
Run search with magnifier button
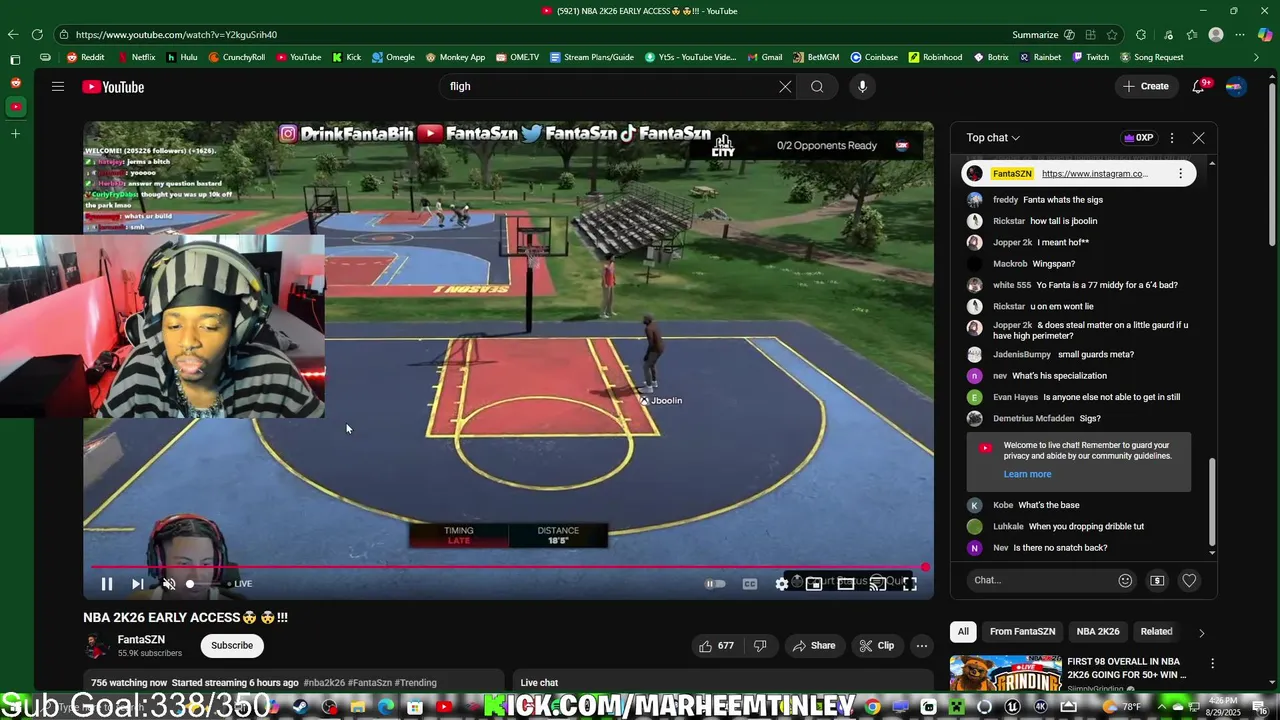(x=817, y=87)
